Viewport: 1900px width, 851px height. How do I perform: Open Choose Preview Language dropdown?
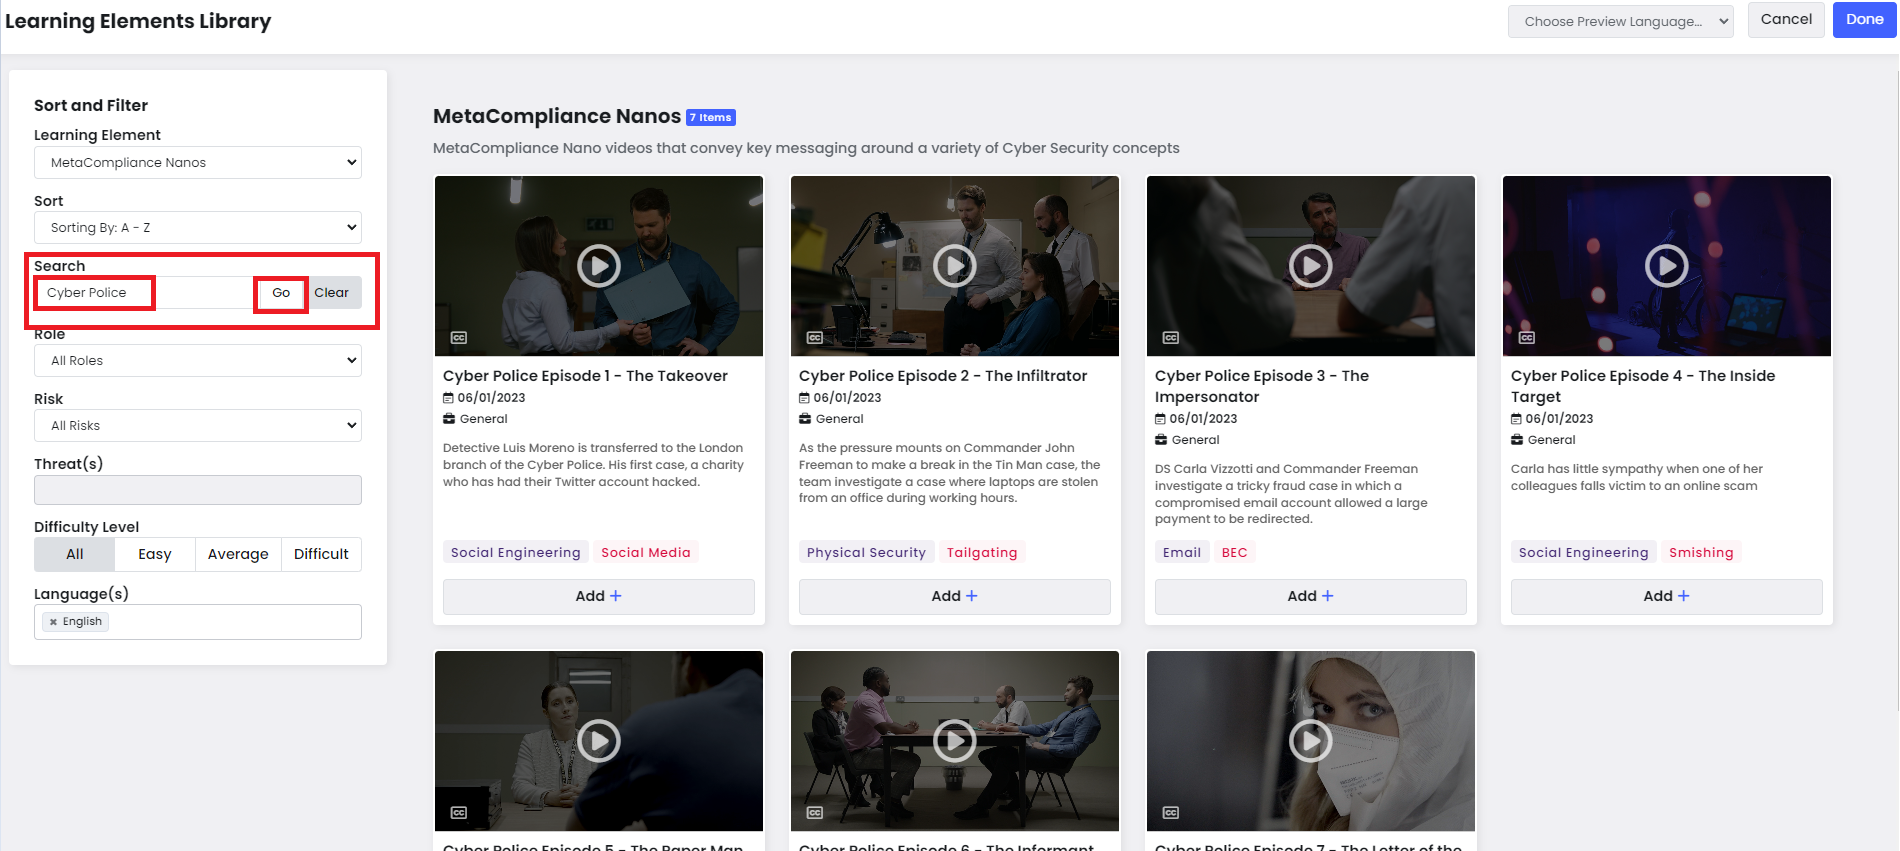[1620, 21]
